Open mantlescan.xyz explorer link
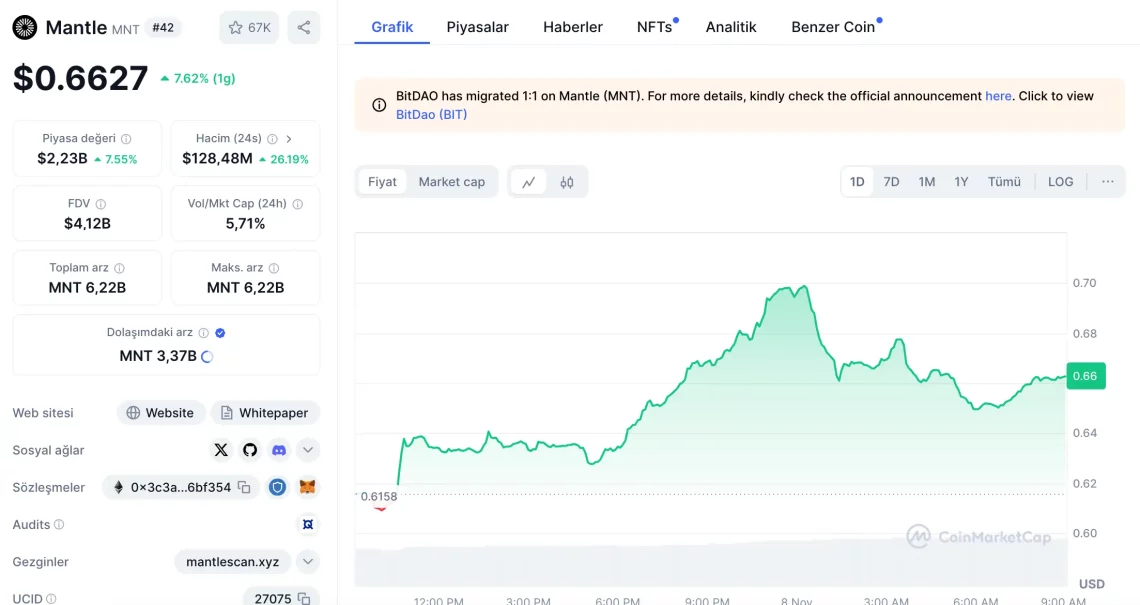Viewport: 1140px width, 605px height. point(233,561)
